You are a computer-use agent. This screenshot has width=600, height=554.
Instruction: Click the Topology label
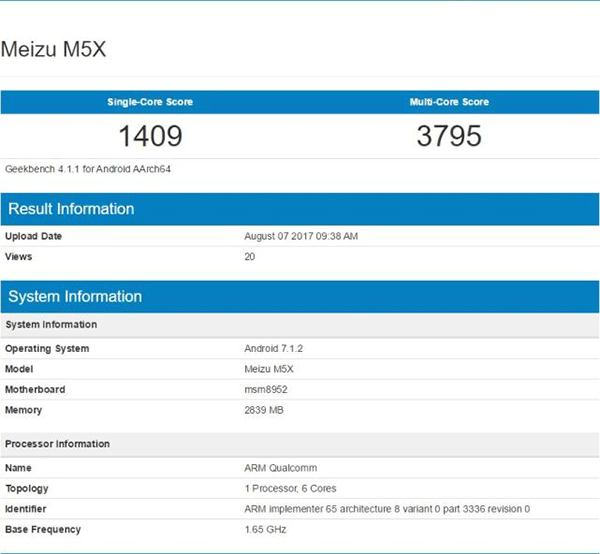click(x=27, y=489)
